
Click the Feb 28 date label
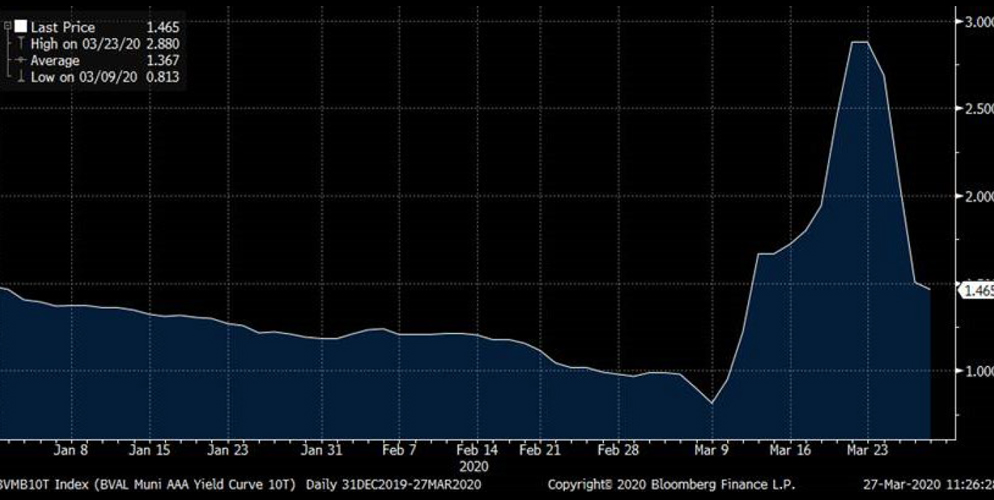(618, 450)
